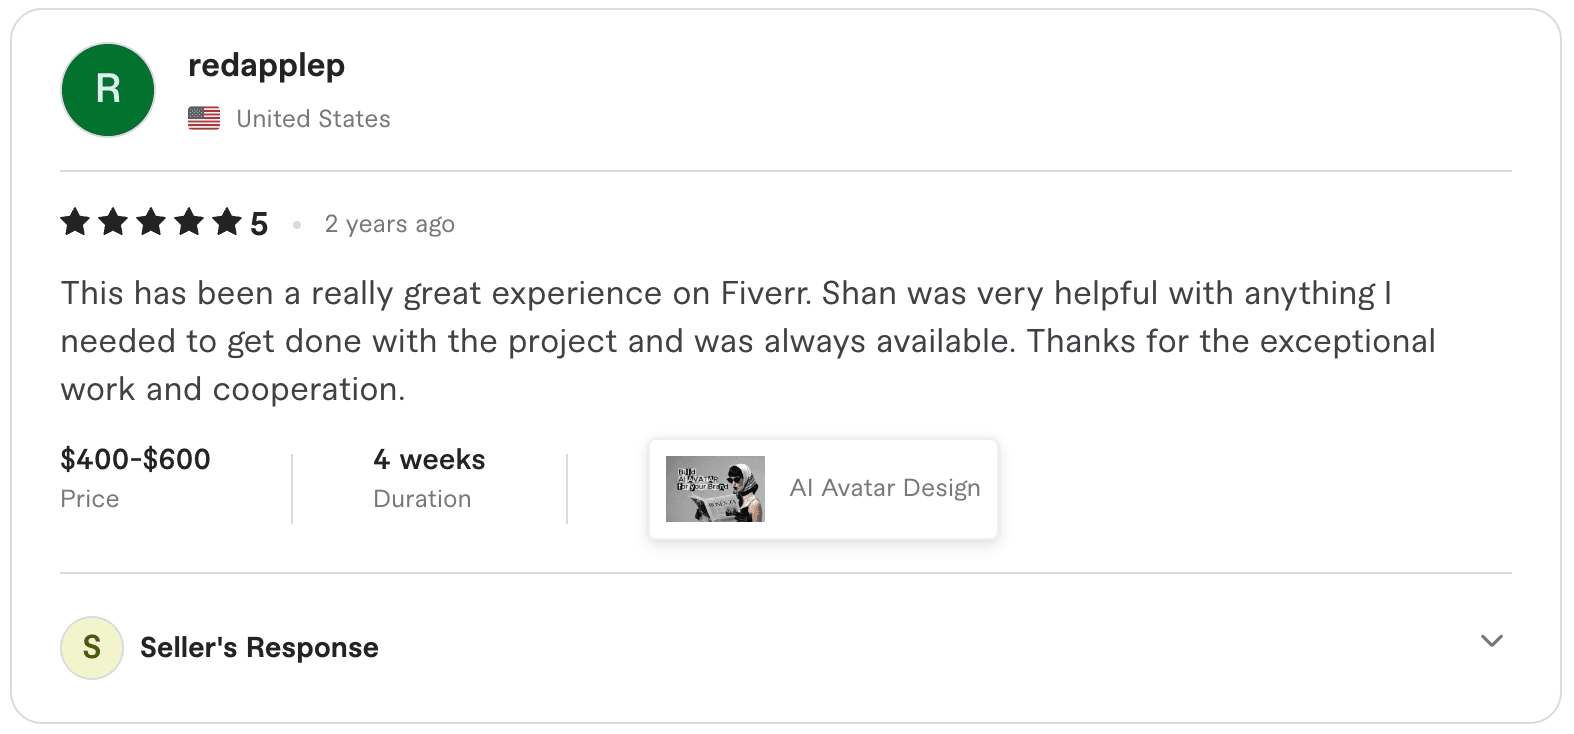Image resolution: width=1574 pixels, height=734 pixels.
Task: Click the United States flag icon
Action: pyautogui.click(x=205, y=117)
